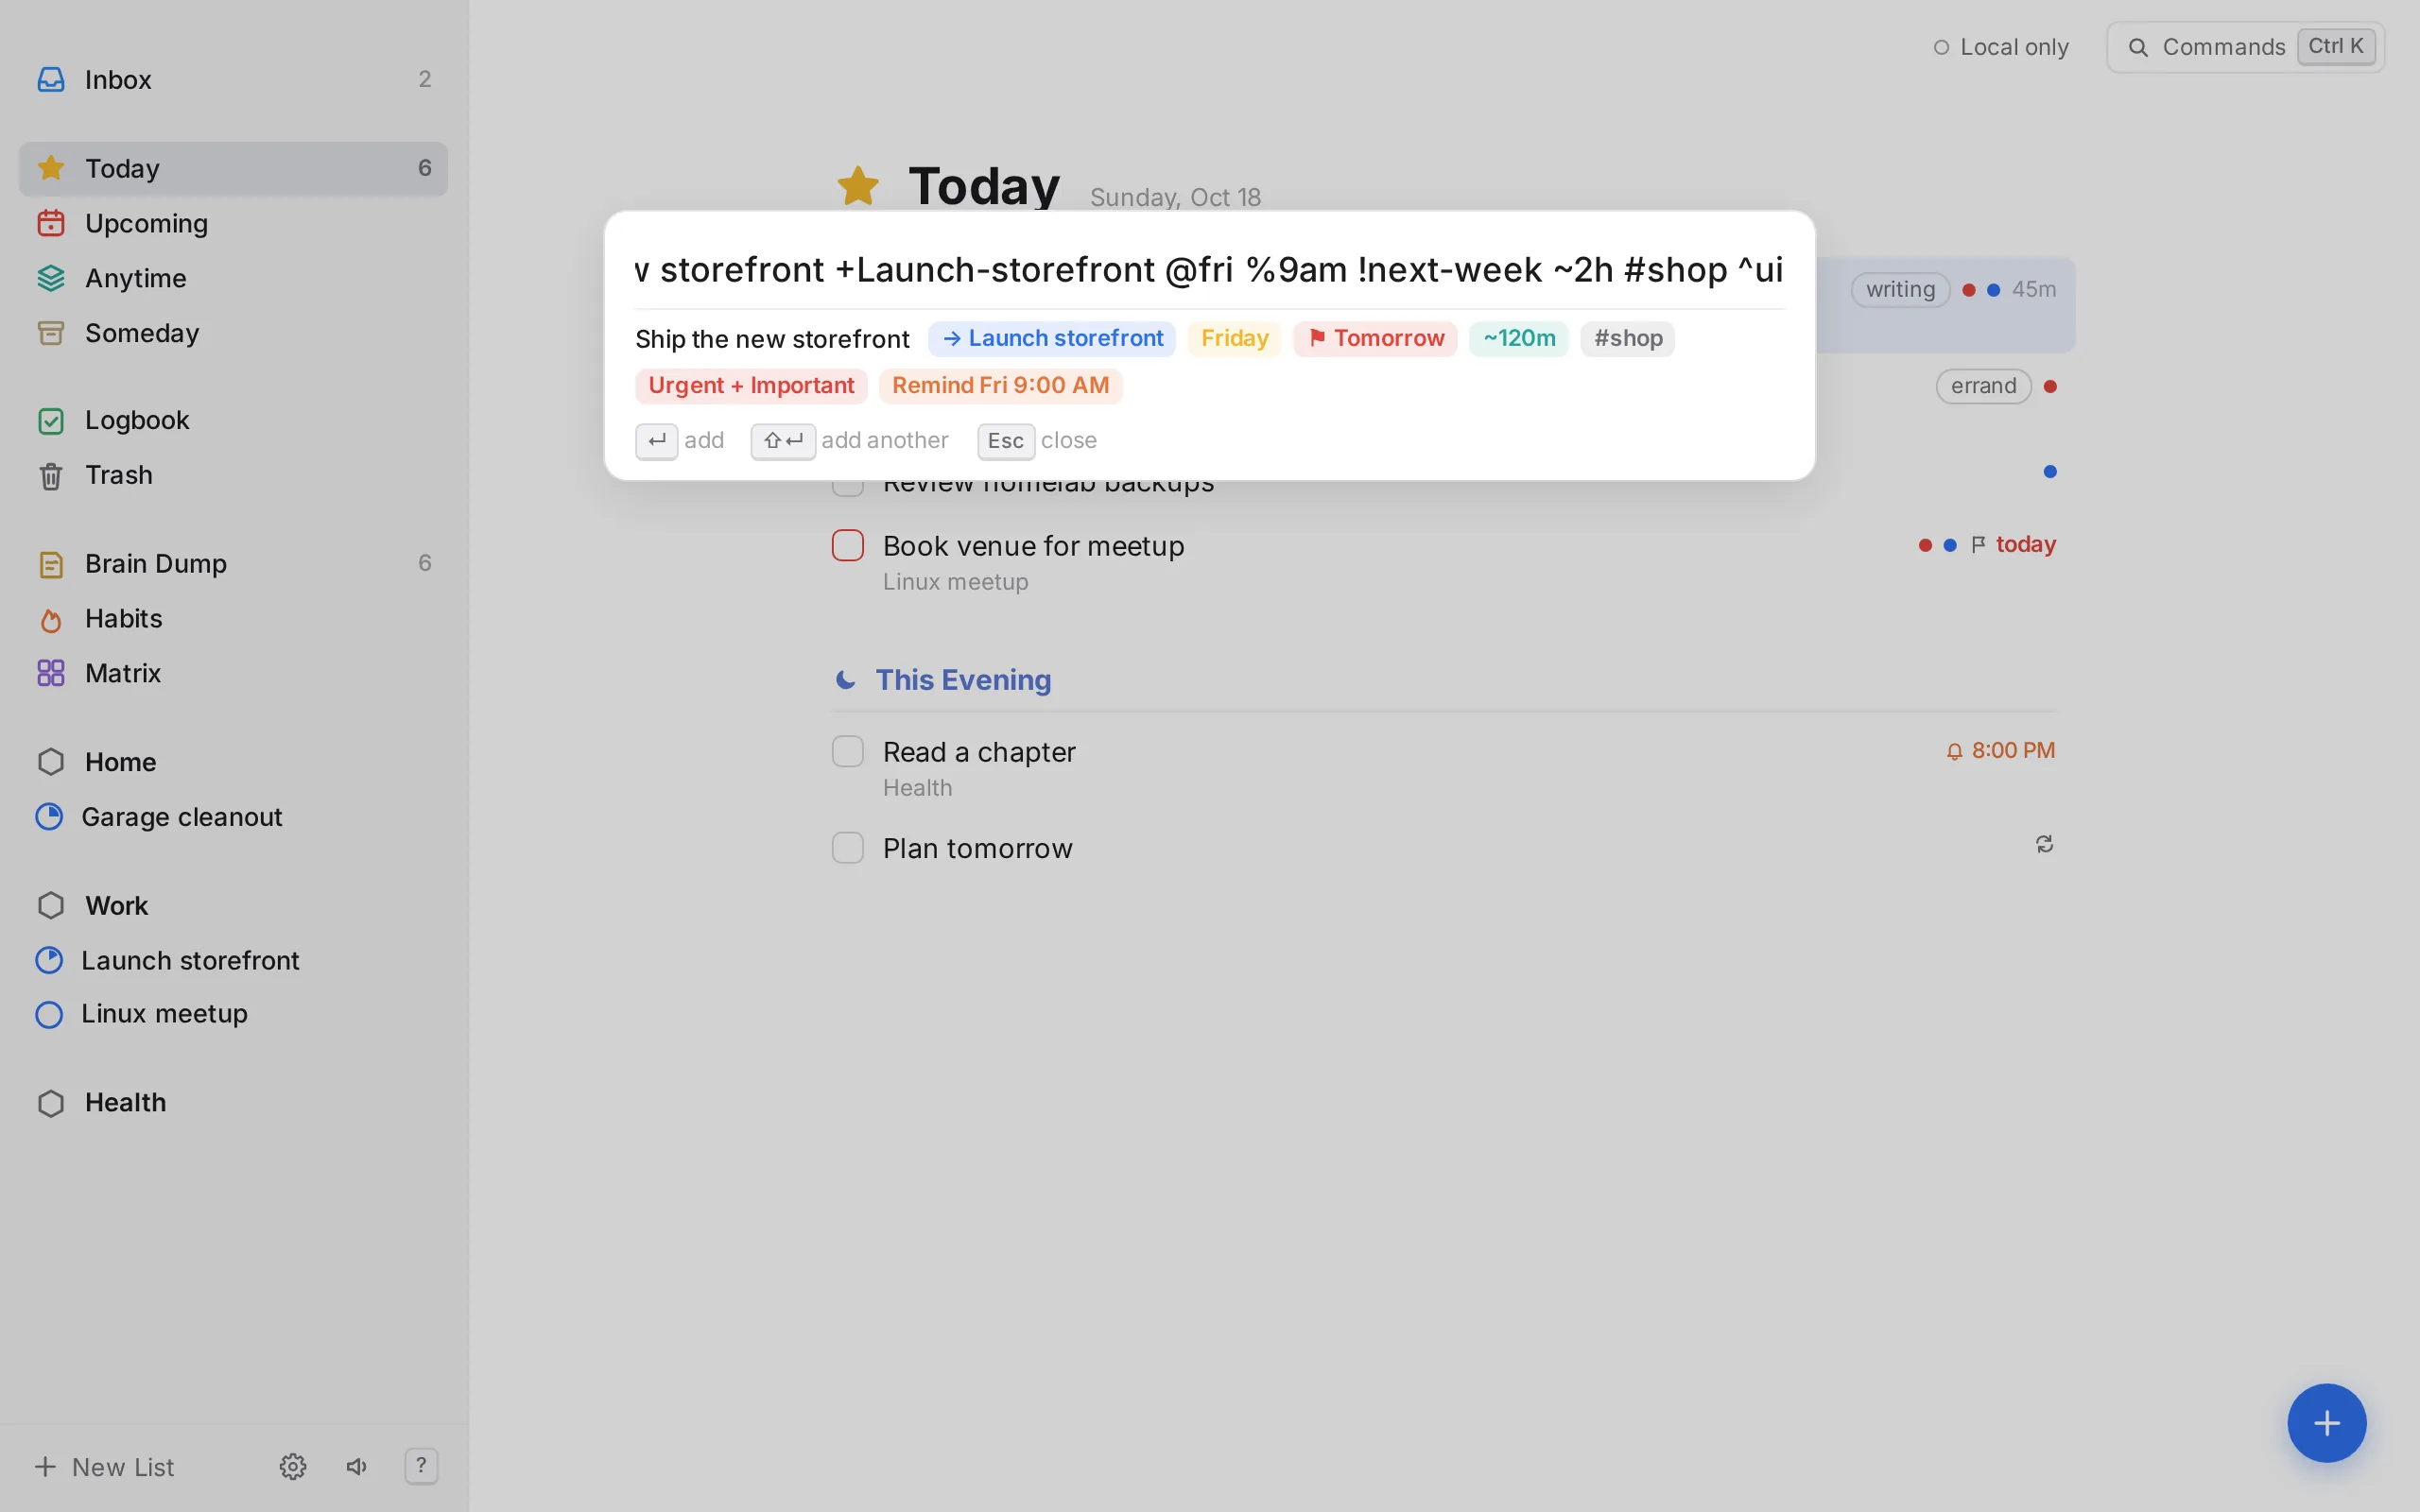This screenshot has width=2420, height=1512.
Task: Click New List at sidebar bottom
Action: point(104,1467)
